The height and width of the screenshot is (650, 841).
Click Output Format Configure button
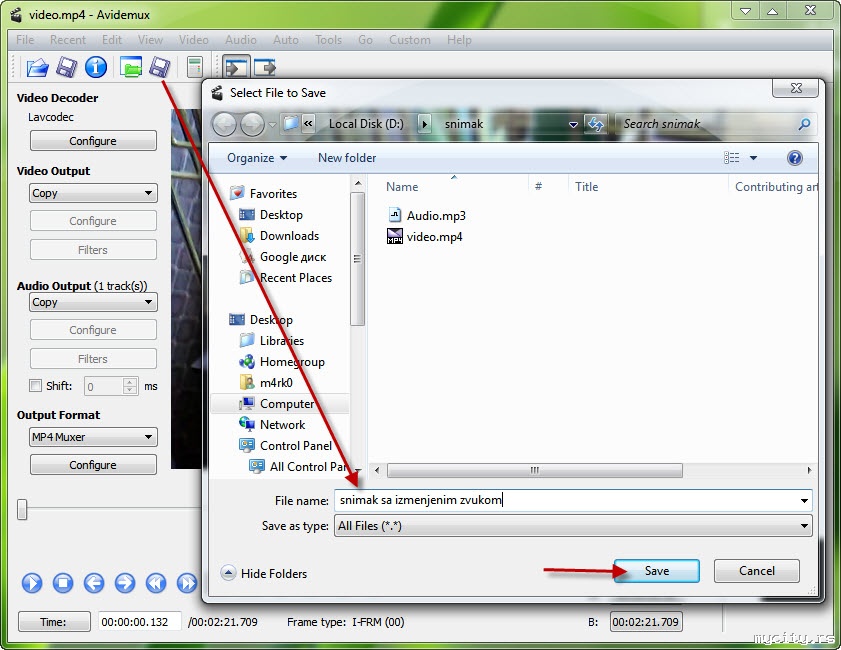[x=93, y=464]
